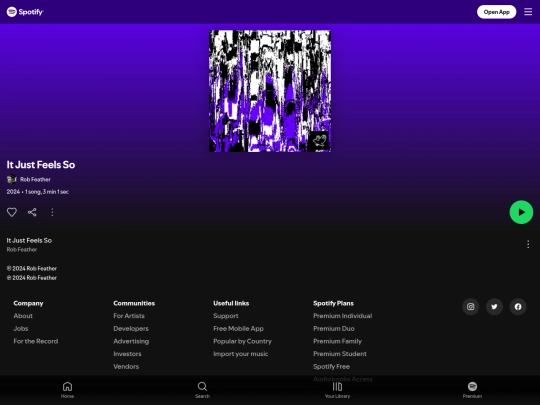Open Premium Duo plan link
The image size is (540, 405).
pyautogui.click(x=334, y=329)
